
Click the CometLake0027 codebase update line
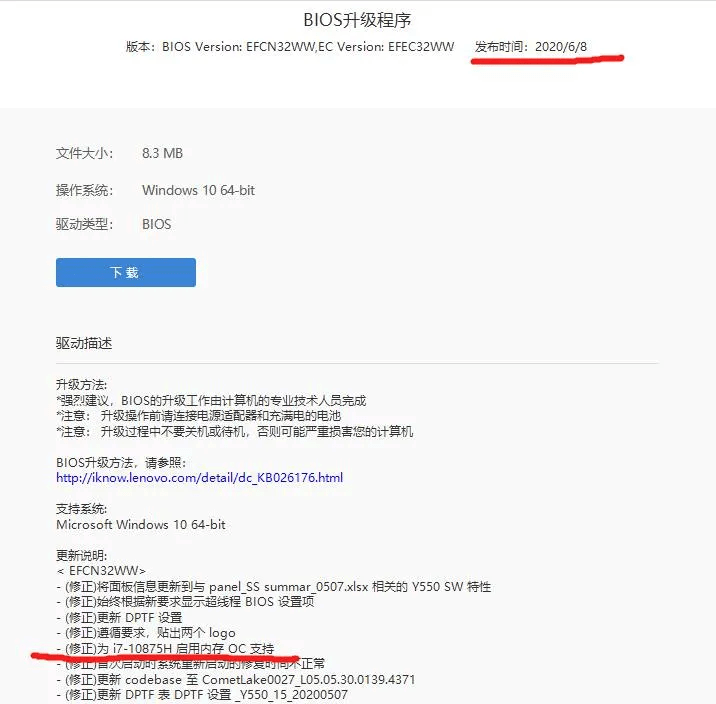point(236,680)
